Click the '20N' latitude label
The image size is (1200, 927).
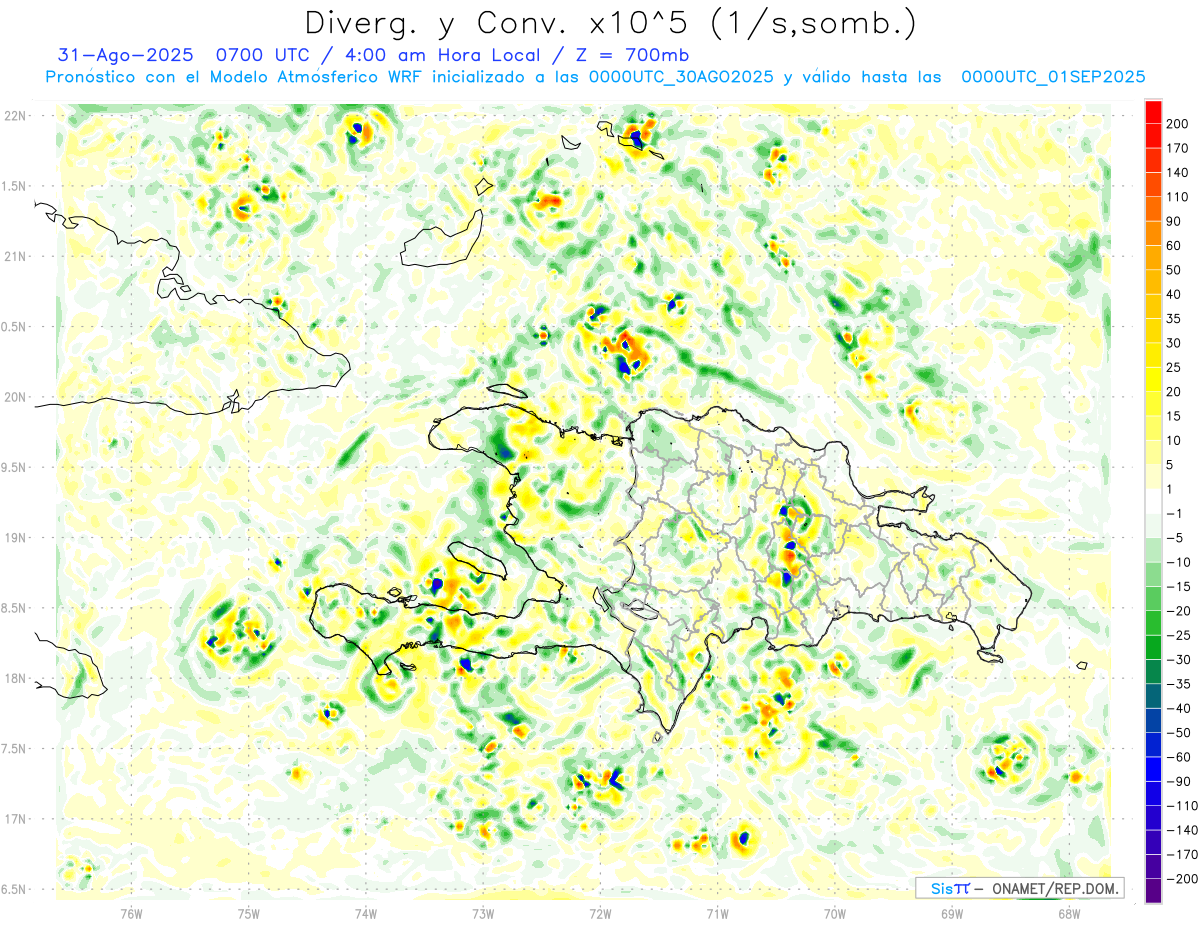[15, 397]
